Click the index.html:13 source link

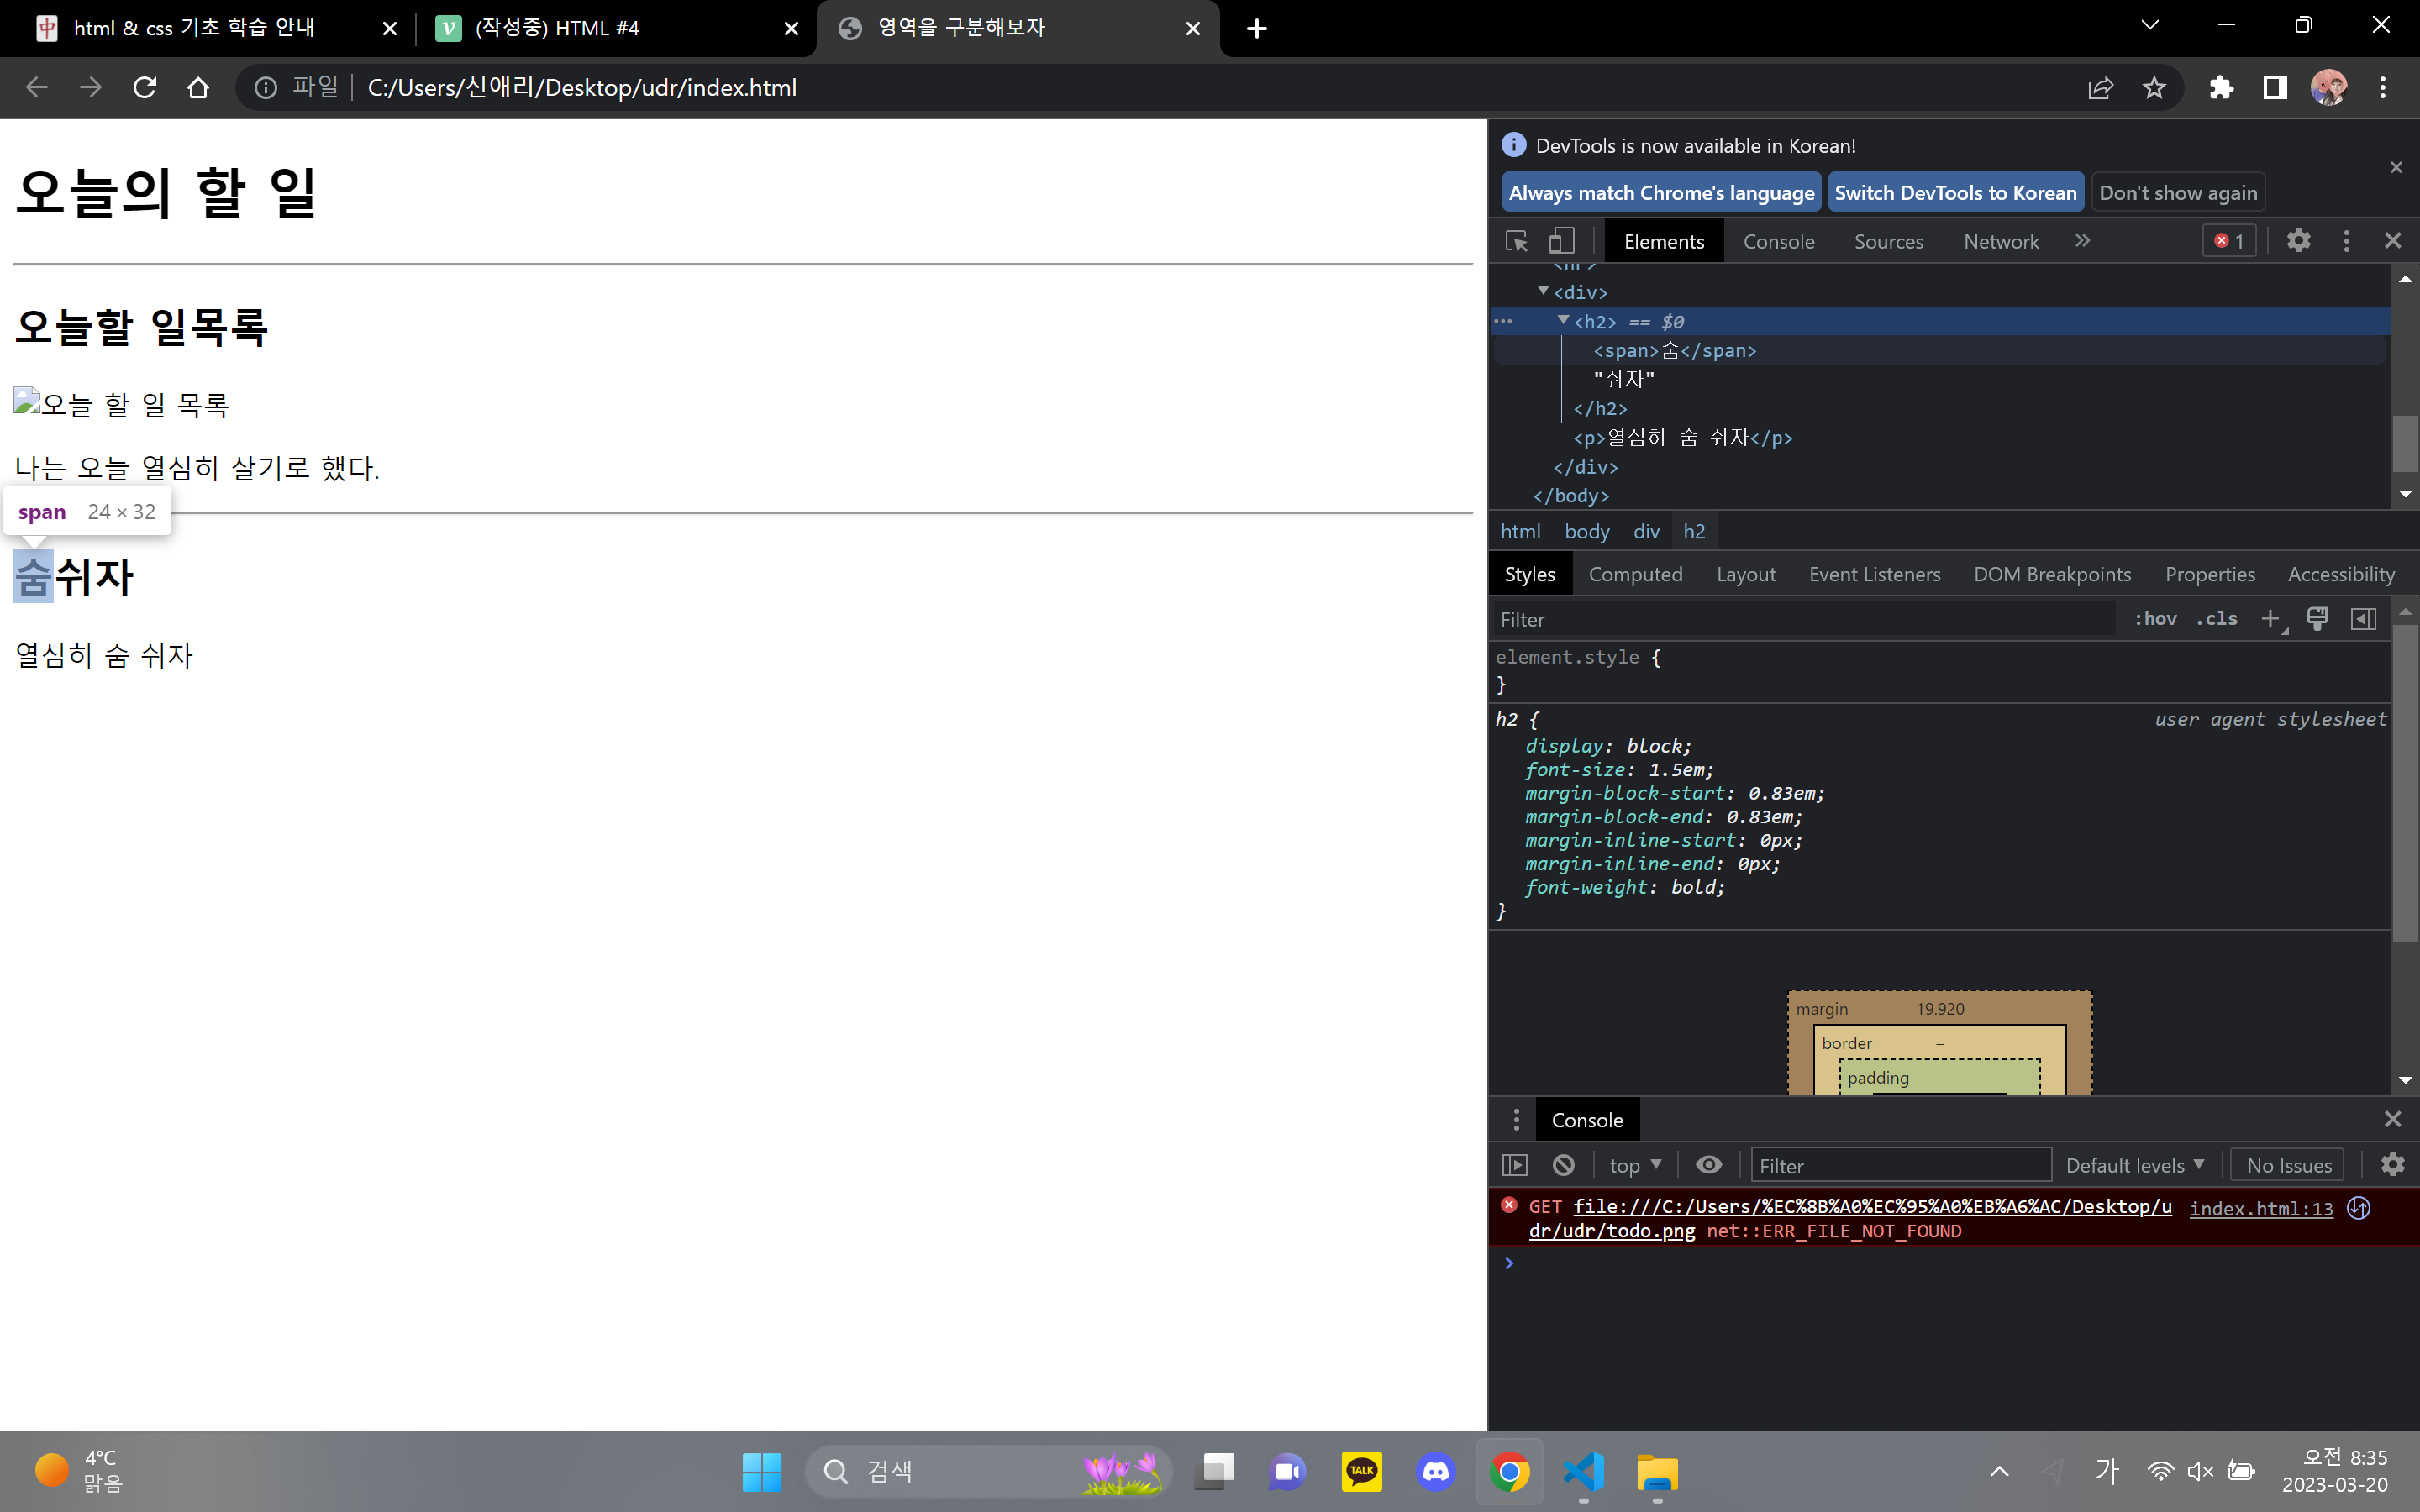[x=2260, y=1208]
